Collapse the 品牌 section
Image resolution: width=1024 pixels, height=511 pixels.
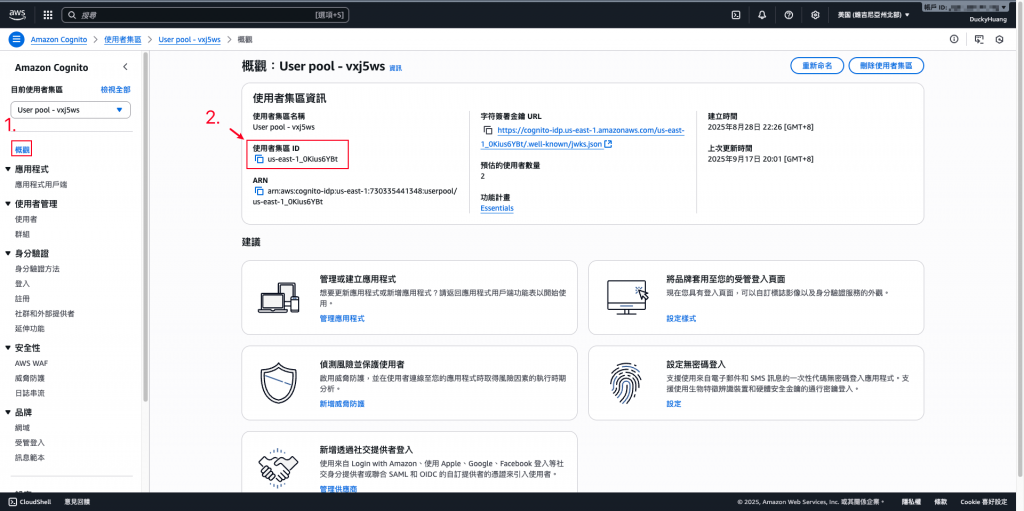tap(7, 413)
